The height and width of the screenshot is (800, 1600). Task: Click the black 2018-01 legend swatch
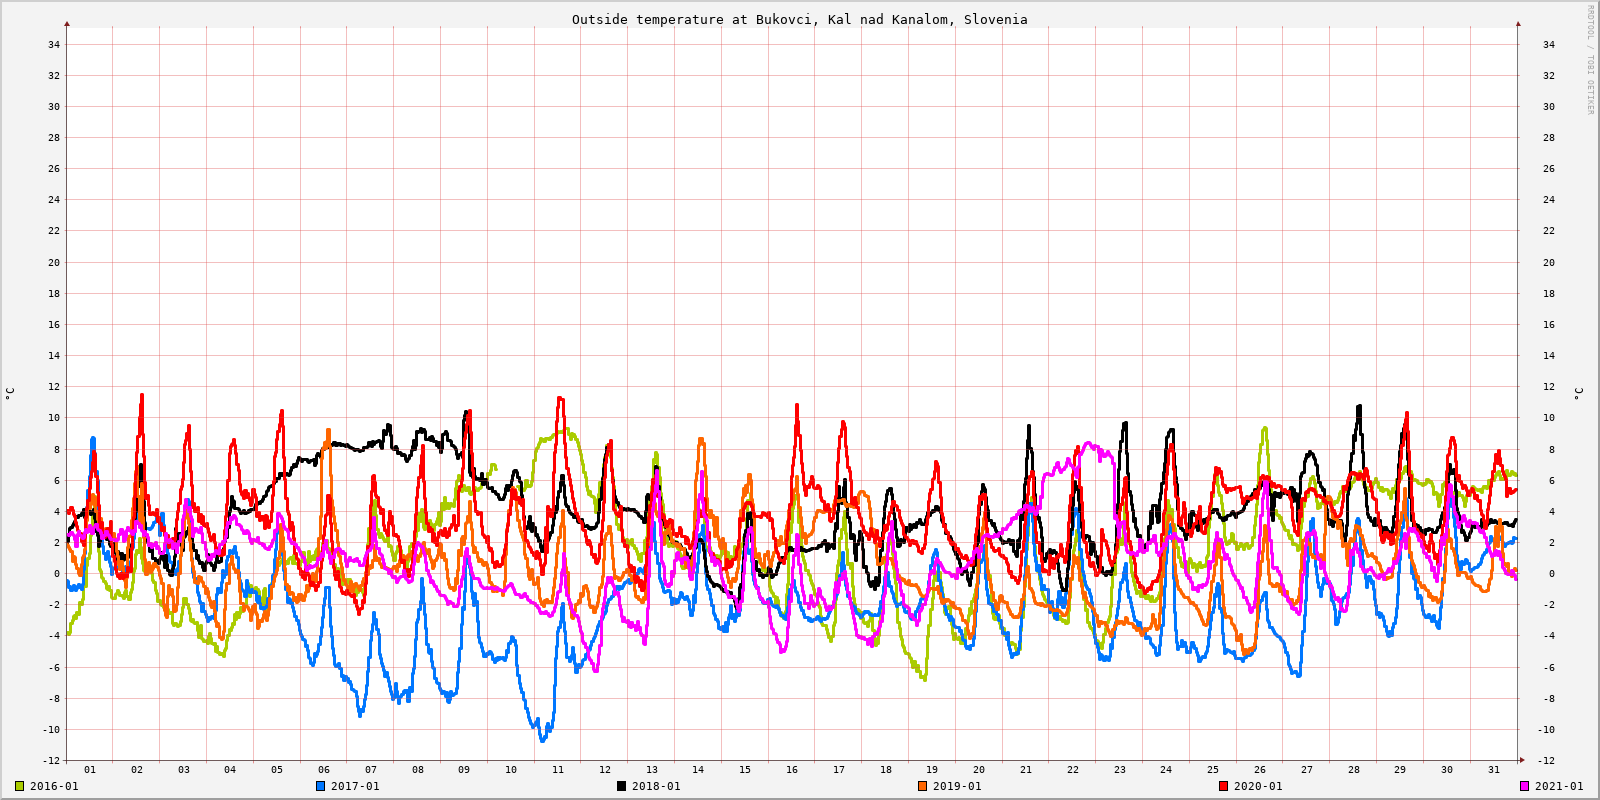tap(621, 786)
